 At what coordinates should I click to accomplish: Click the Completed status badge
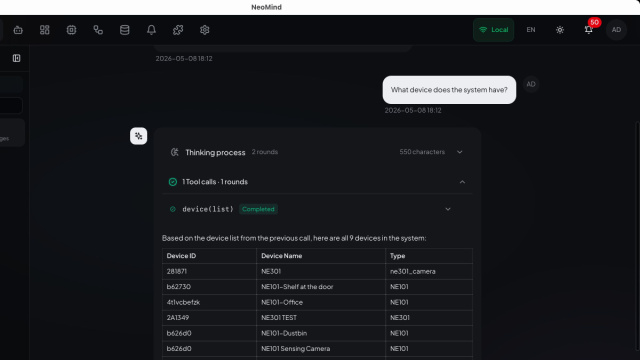[x=258, y=209]
